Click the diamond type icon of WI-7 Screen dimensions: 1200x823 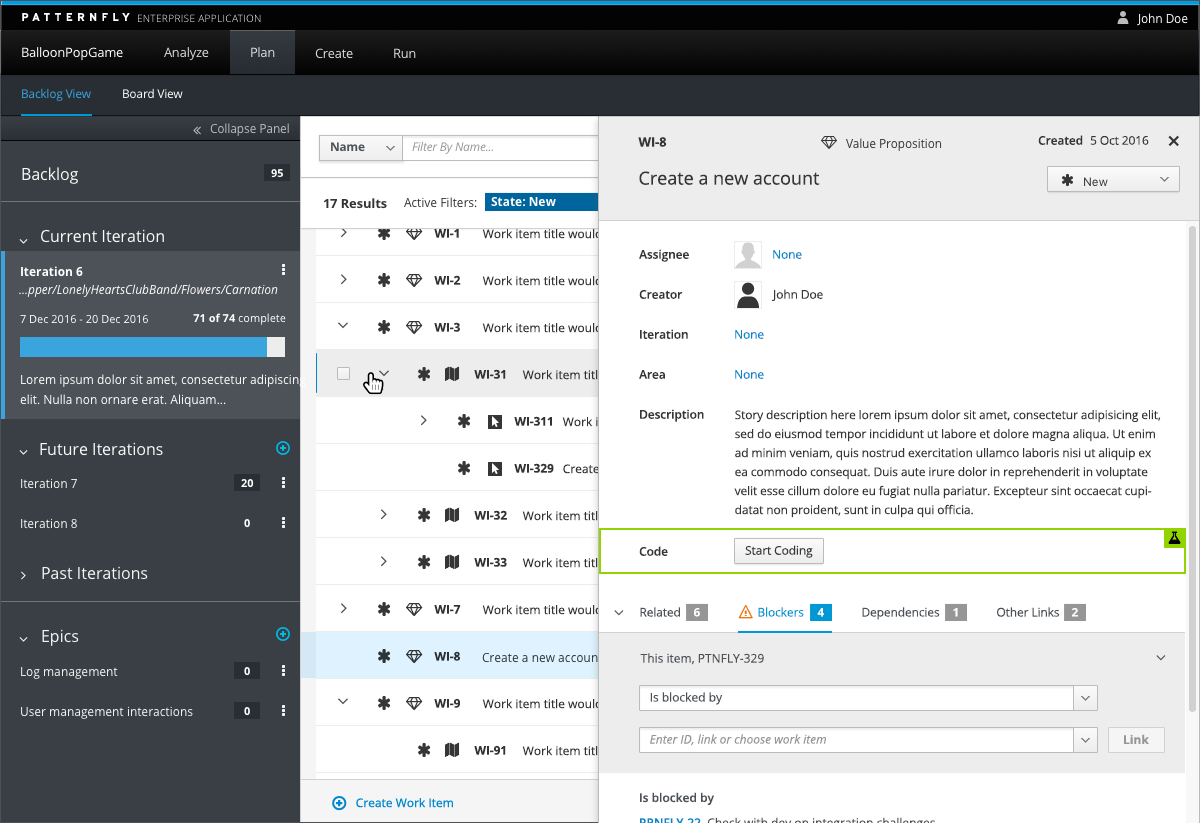pyautogui.click(x=414, y=609)
